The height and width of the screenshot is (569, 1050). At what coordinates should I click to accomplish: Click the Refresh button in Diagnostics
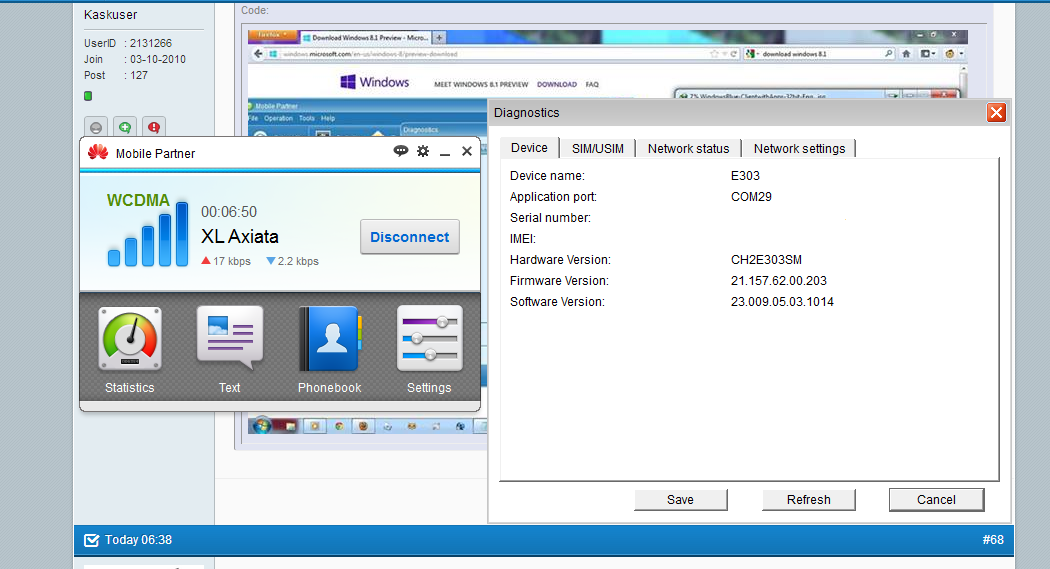(x=808, y=499)
